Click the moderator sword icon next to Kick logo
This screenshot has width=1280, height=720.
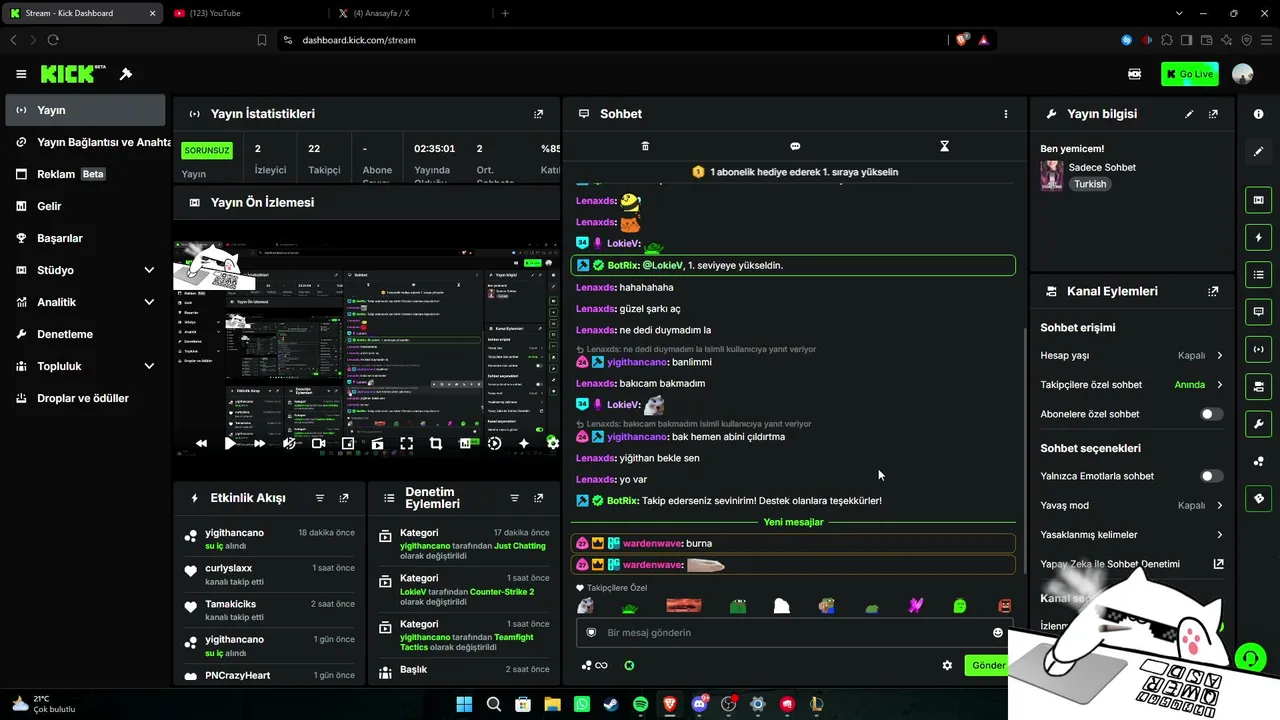126,74
